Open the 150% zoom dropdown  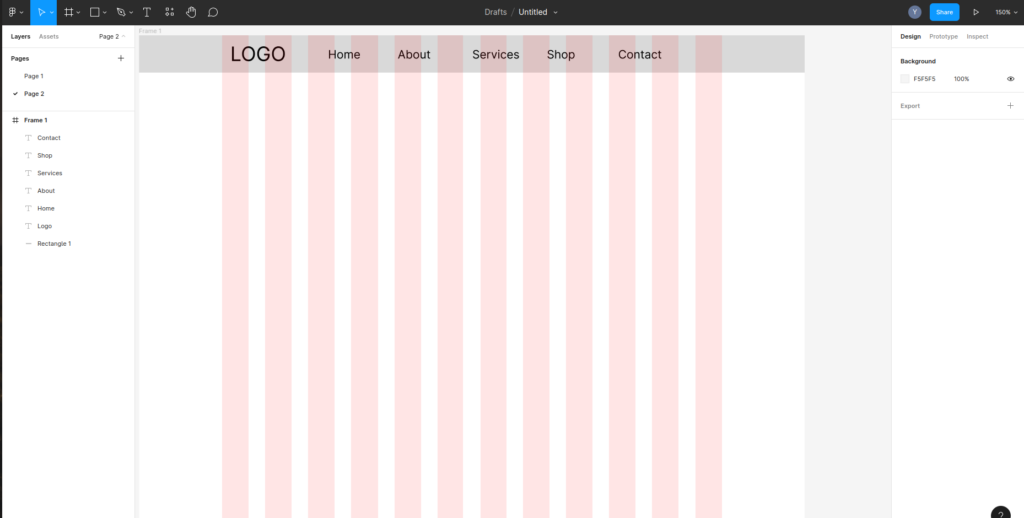[x=1003, y=12]
